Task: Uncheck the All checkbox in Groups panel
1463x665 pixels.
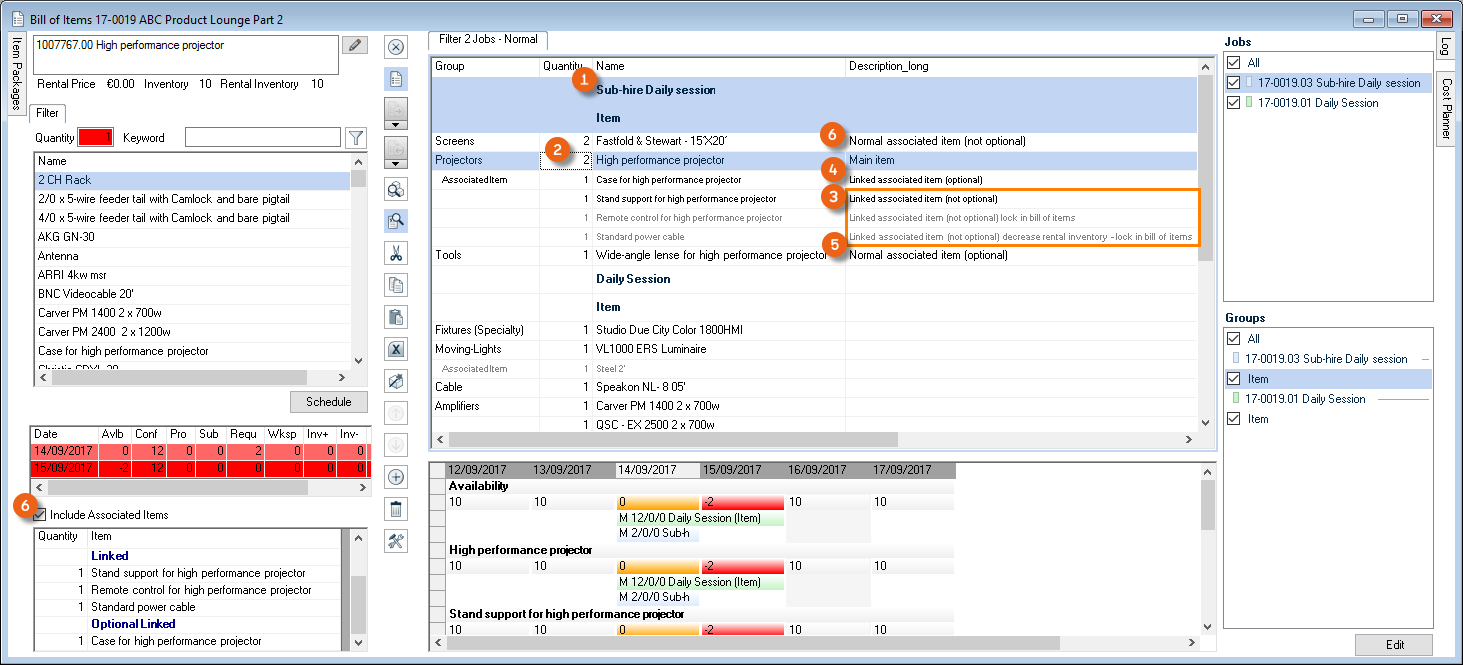Action: [x=1234, y=339]
